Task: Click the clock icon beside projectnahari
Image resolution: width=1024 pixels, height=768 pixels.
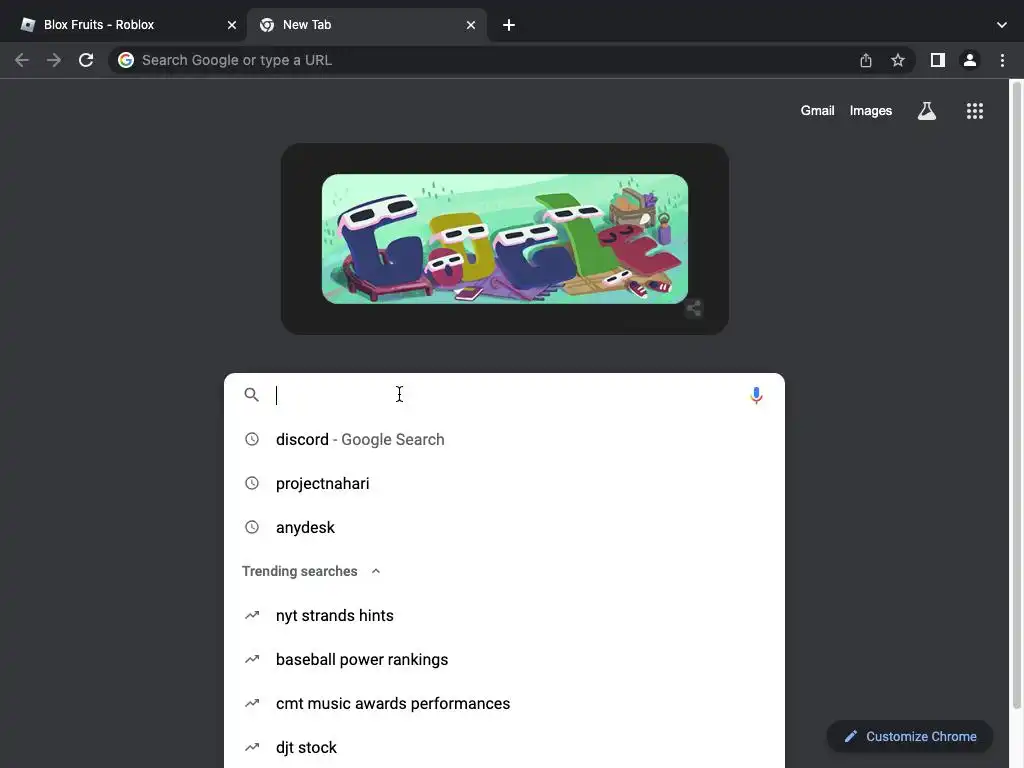Action: [x=251, y=483]
